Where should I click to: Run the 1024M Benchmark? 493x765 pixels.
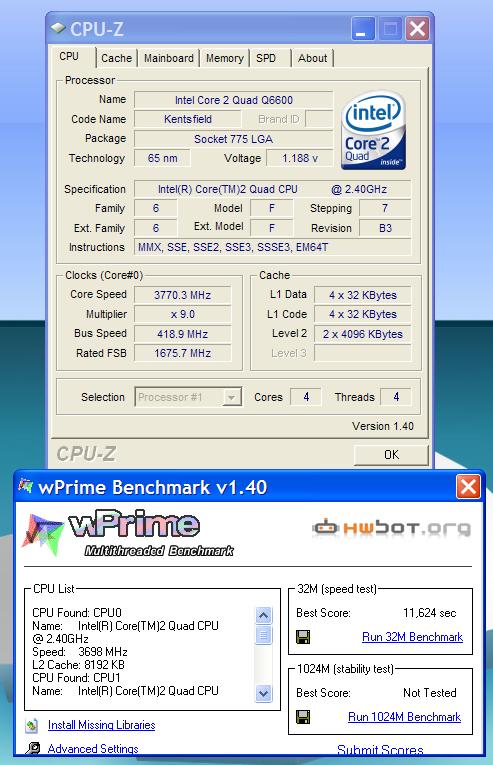pyautogui.click(x=404, y=717)
